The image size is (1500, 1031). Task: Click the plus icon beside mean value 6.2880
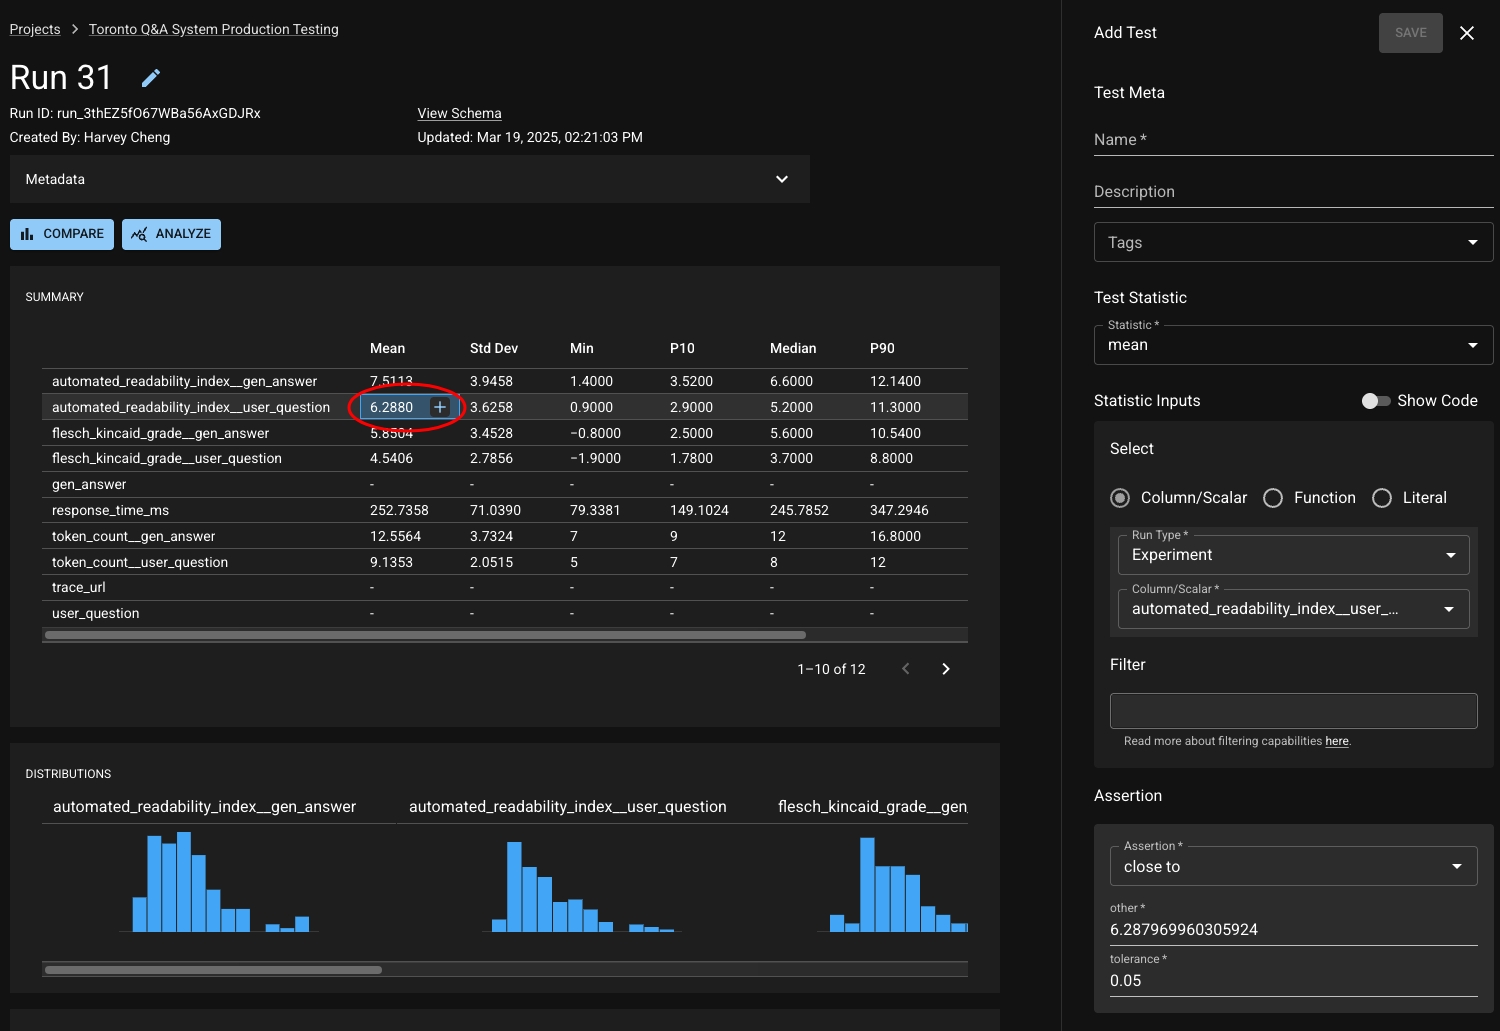click(439, 407)
